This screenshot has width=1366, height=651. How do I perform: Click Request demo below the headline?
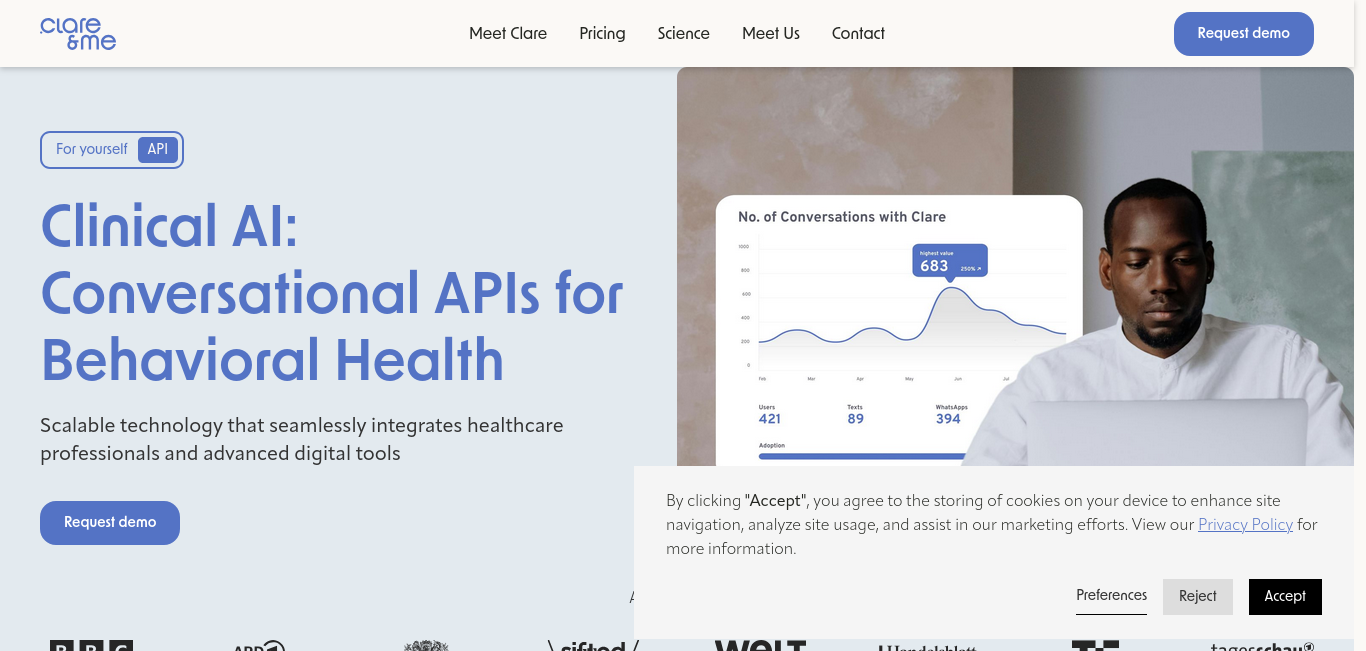(110, 522)
